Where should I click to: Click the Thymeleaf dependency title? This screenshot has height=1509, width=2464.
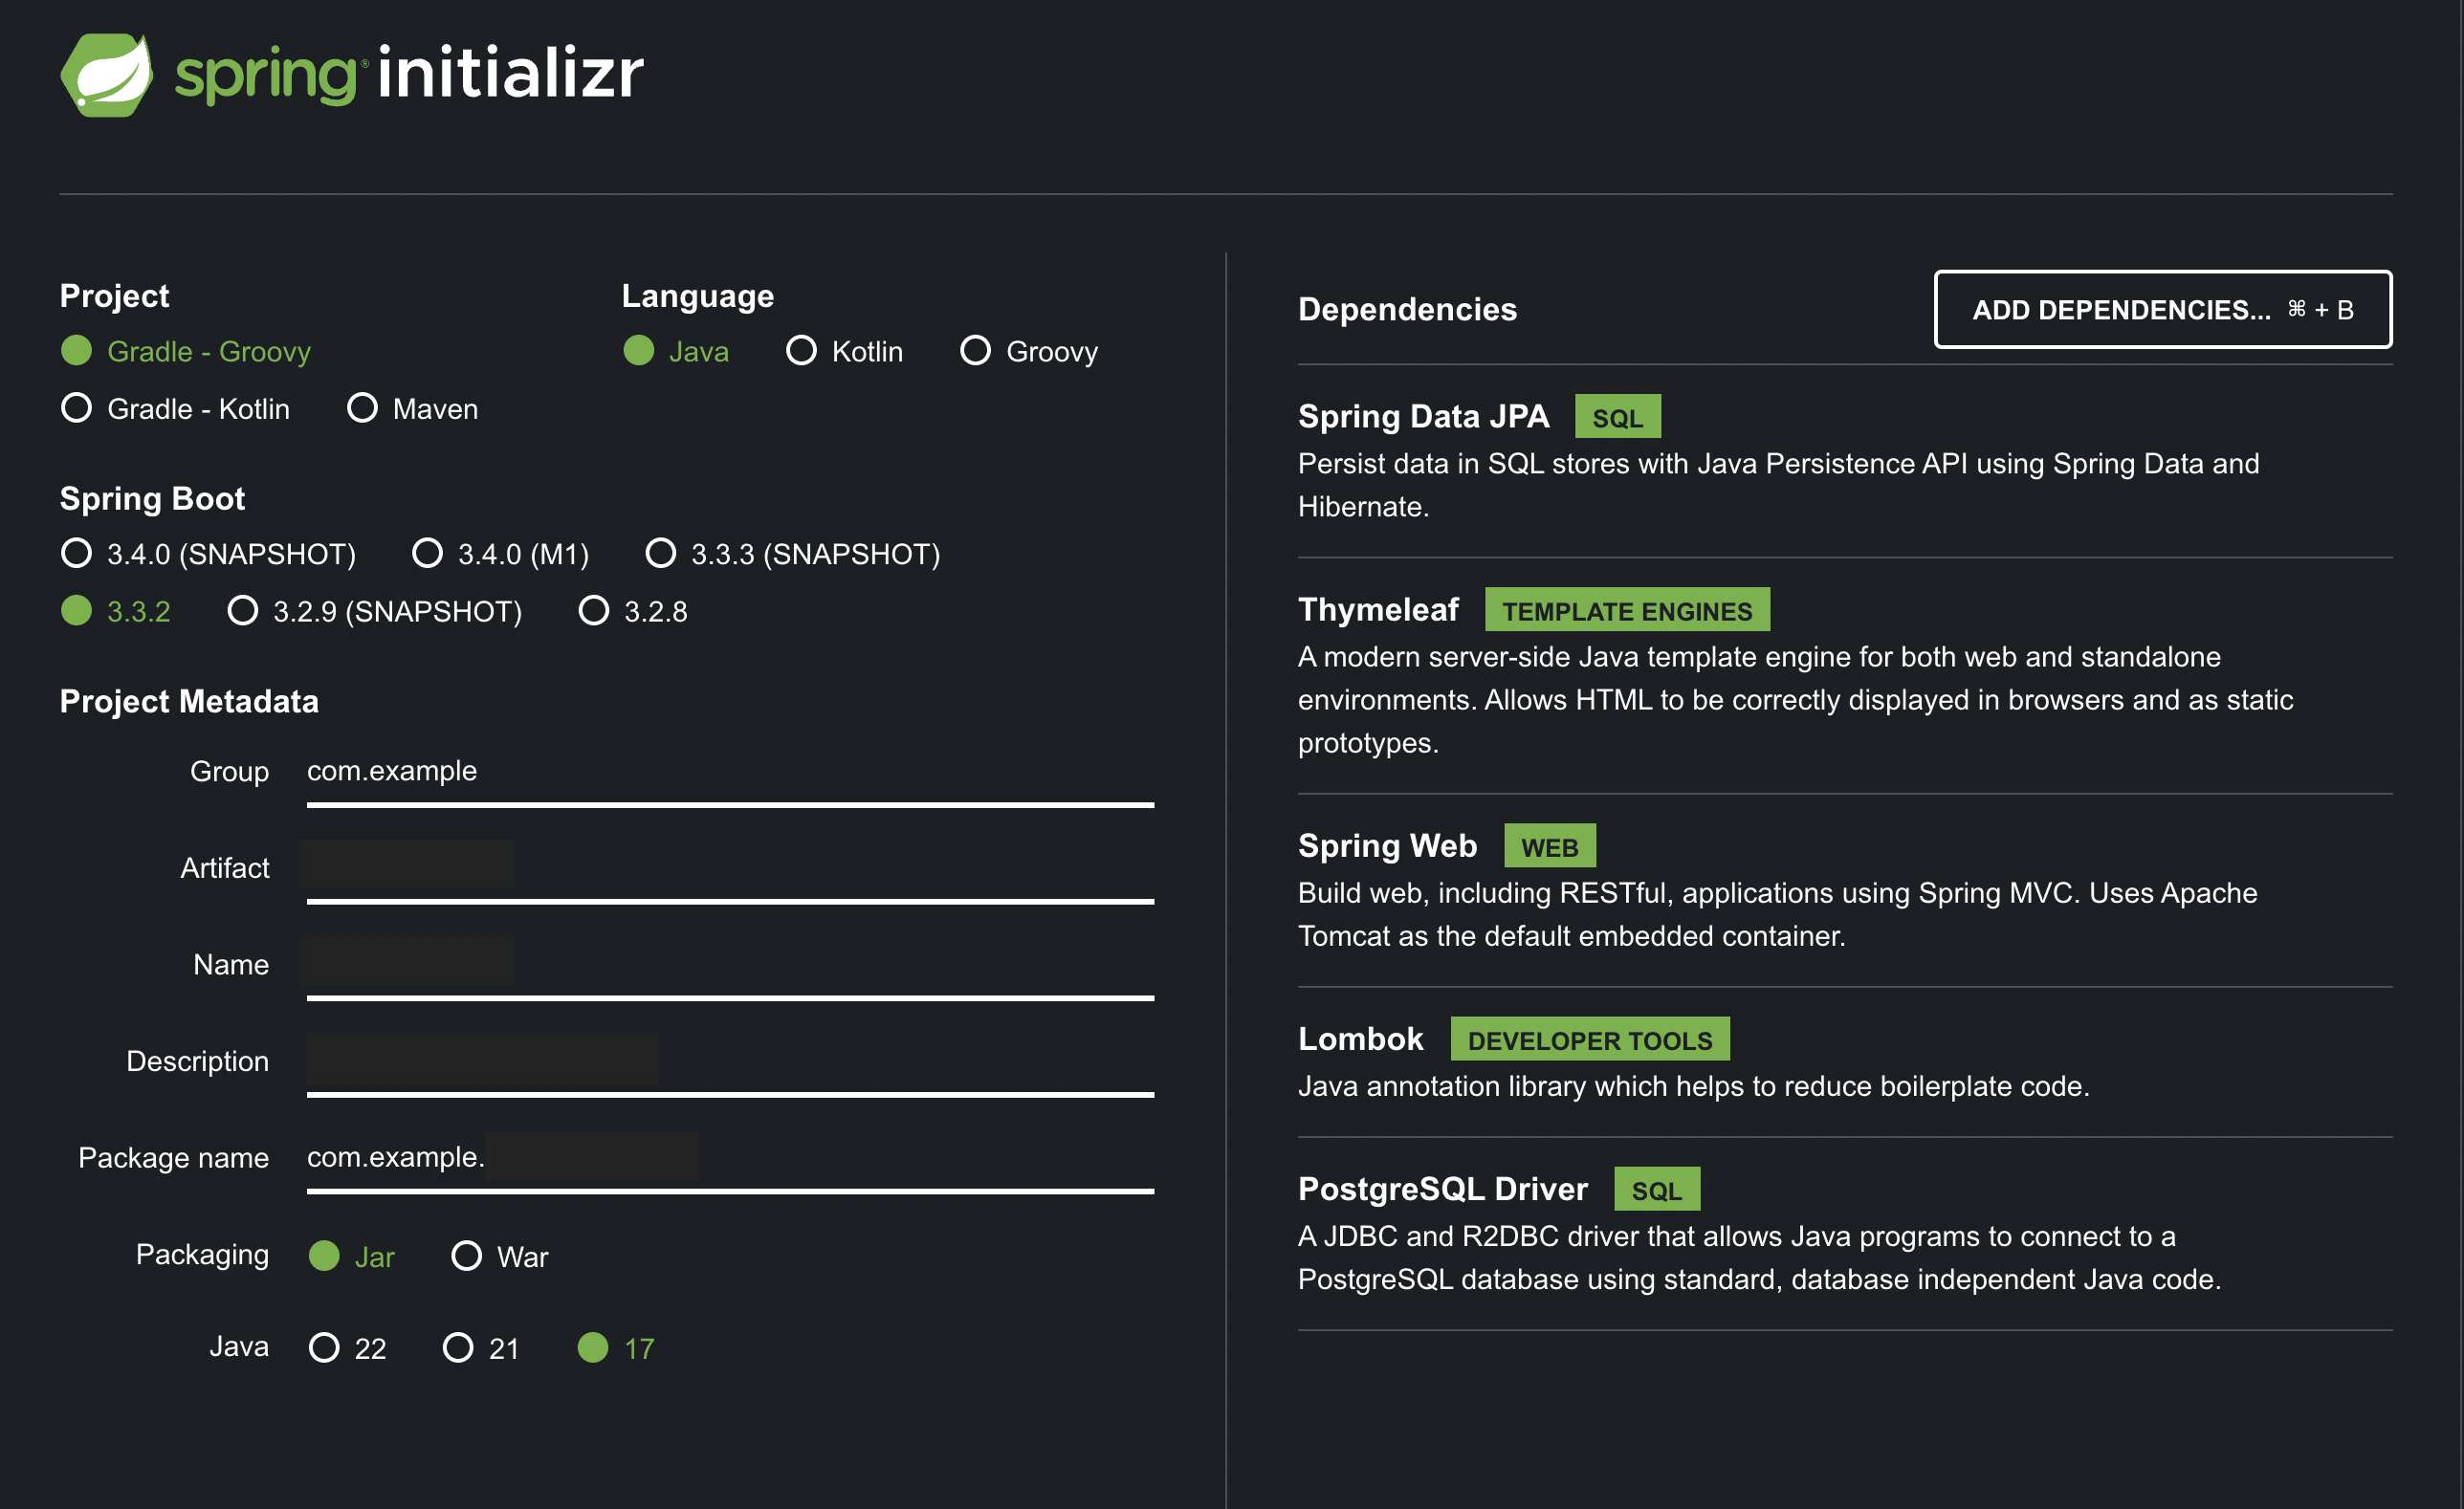tap(1378, 609)
